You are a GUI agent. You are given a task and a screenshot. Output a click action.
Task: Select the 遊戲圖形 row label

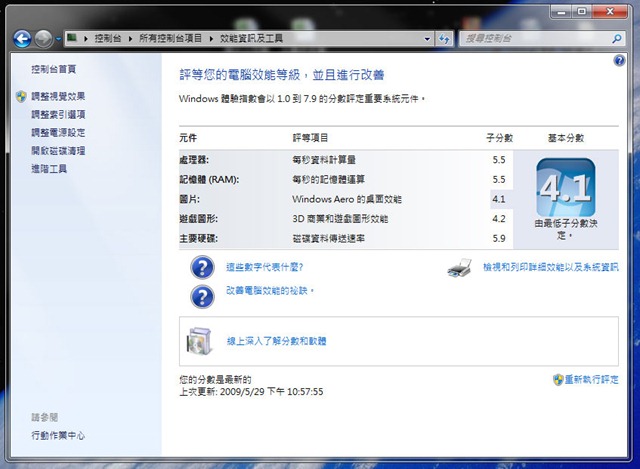(x=198, y=219)
